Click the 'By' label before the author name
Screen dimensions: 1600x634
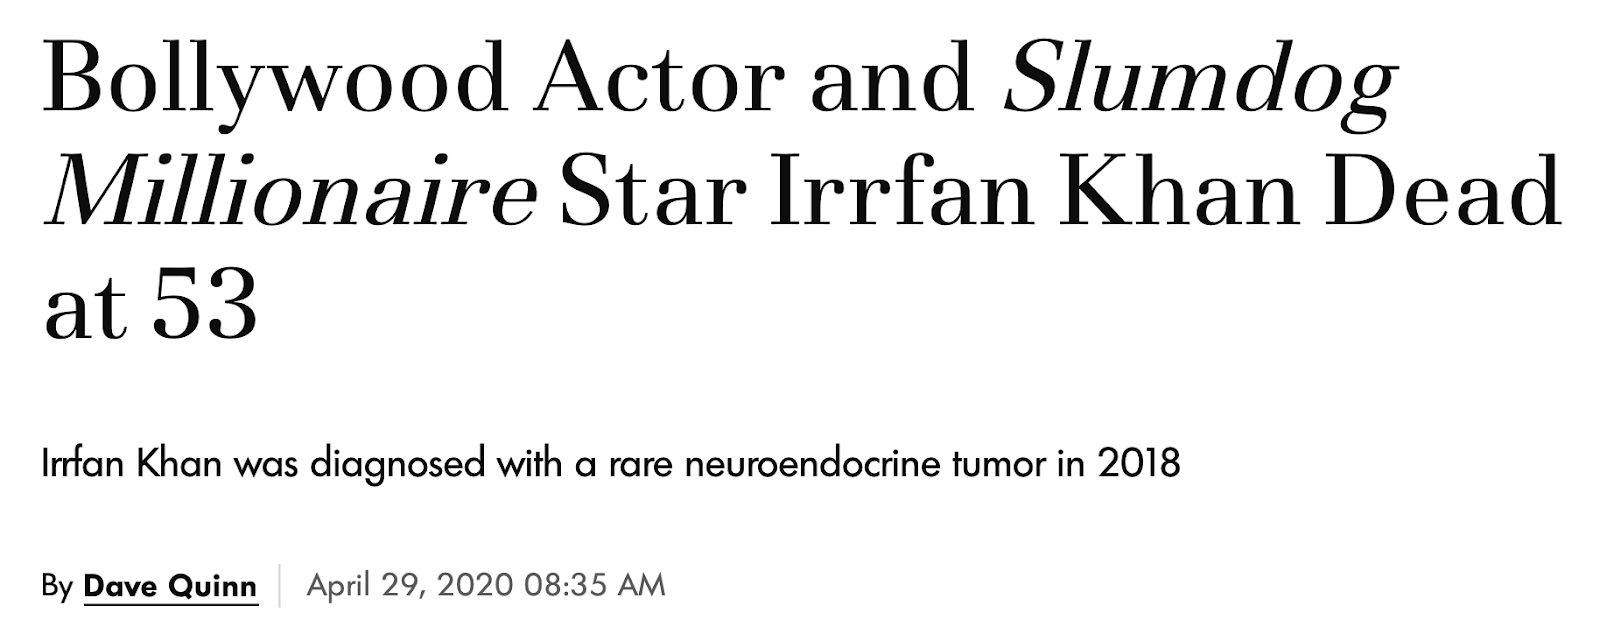(x=57, y=586)
